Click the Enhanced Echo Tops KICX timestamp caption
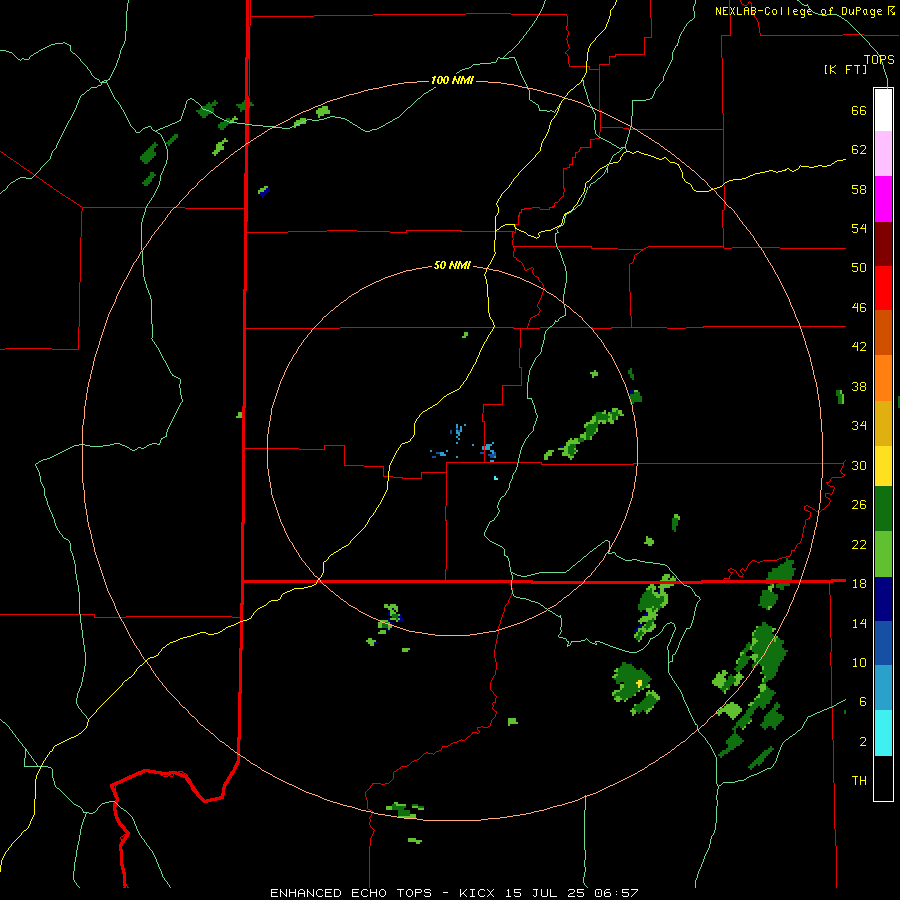 [454, 893]
